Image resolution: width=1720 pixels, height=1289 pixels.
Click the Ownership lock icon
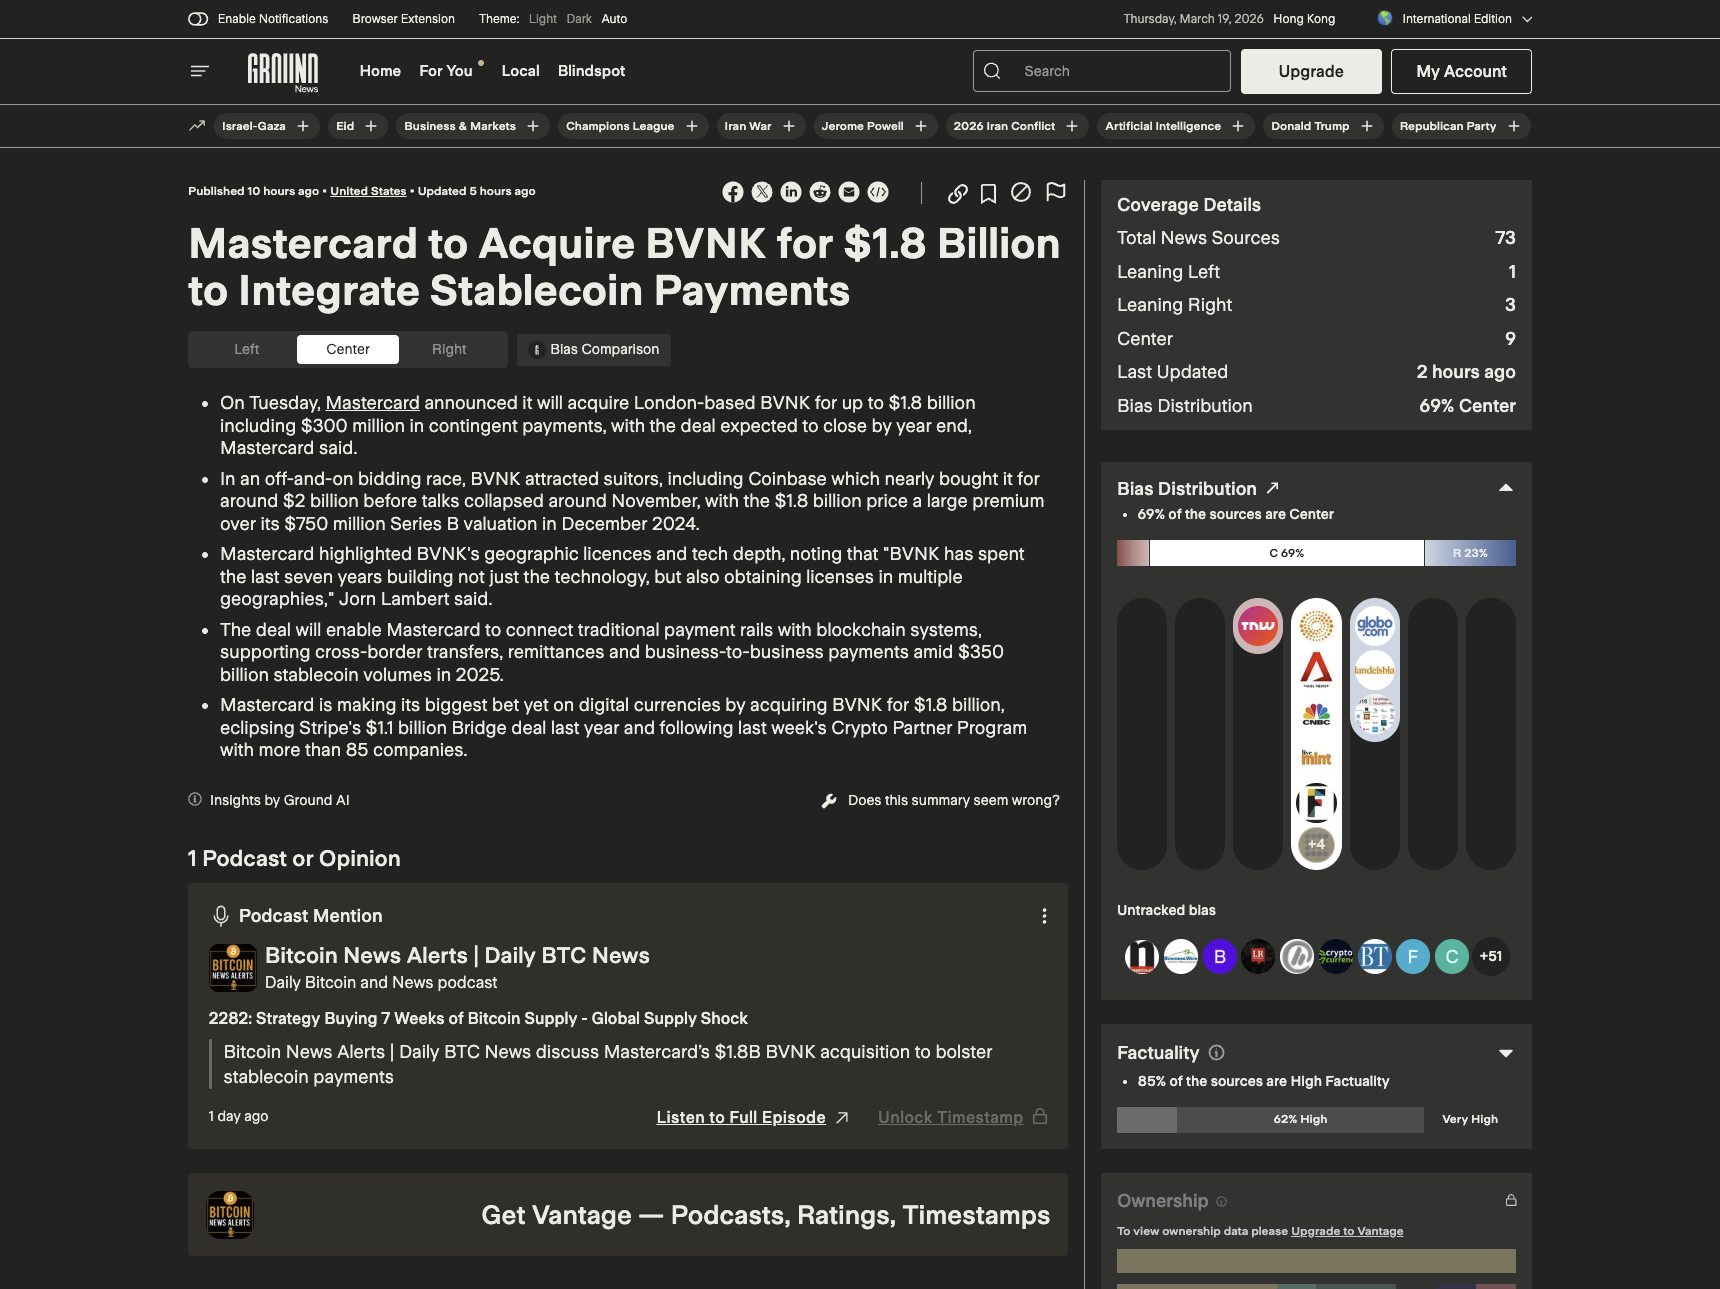[x=1511, y=1200]
